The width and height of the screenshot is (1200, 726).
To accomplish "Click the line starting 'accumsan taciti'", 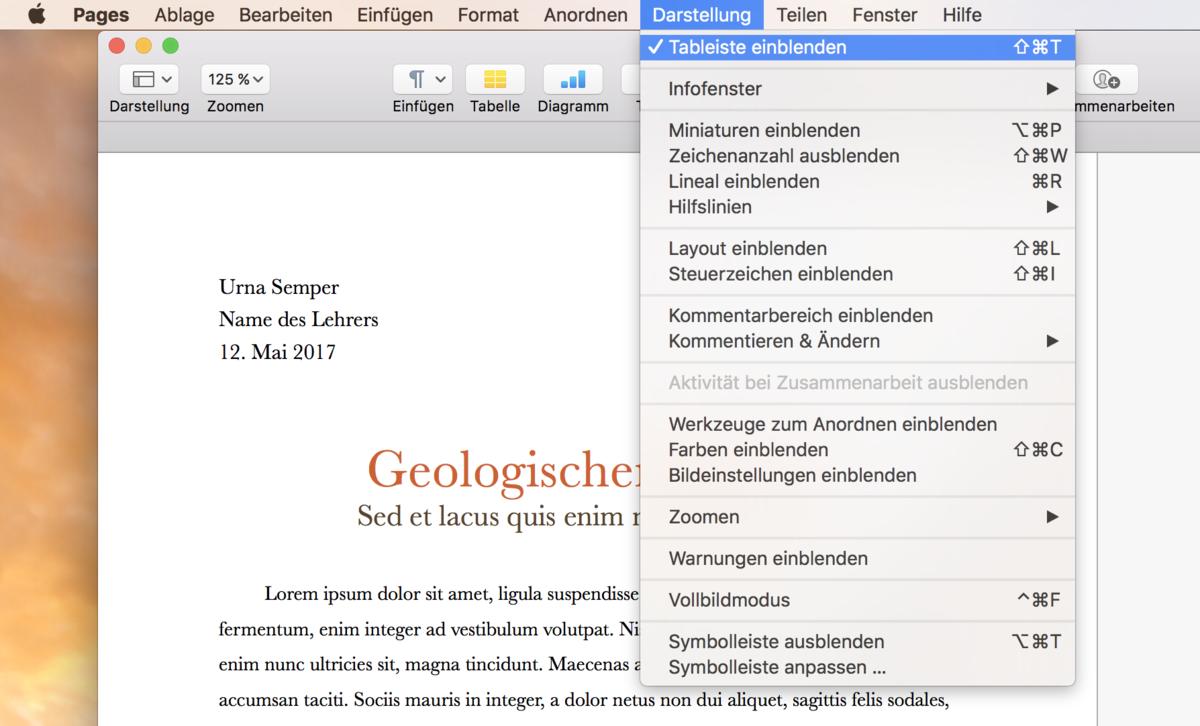I will 583,699.
